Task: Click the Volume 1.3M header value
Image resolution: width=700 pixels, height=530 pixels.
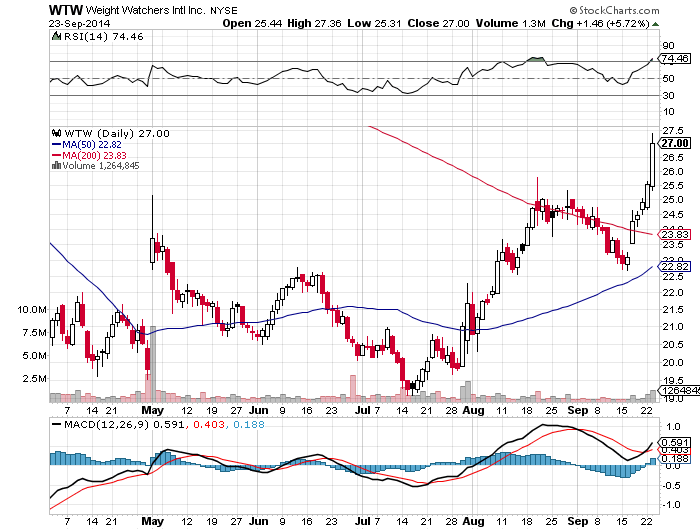Action: [510, 23]
